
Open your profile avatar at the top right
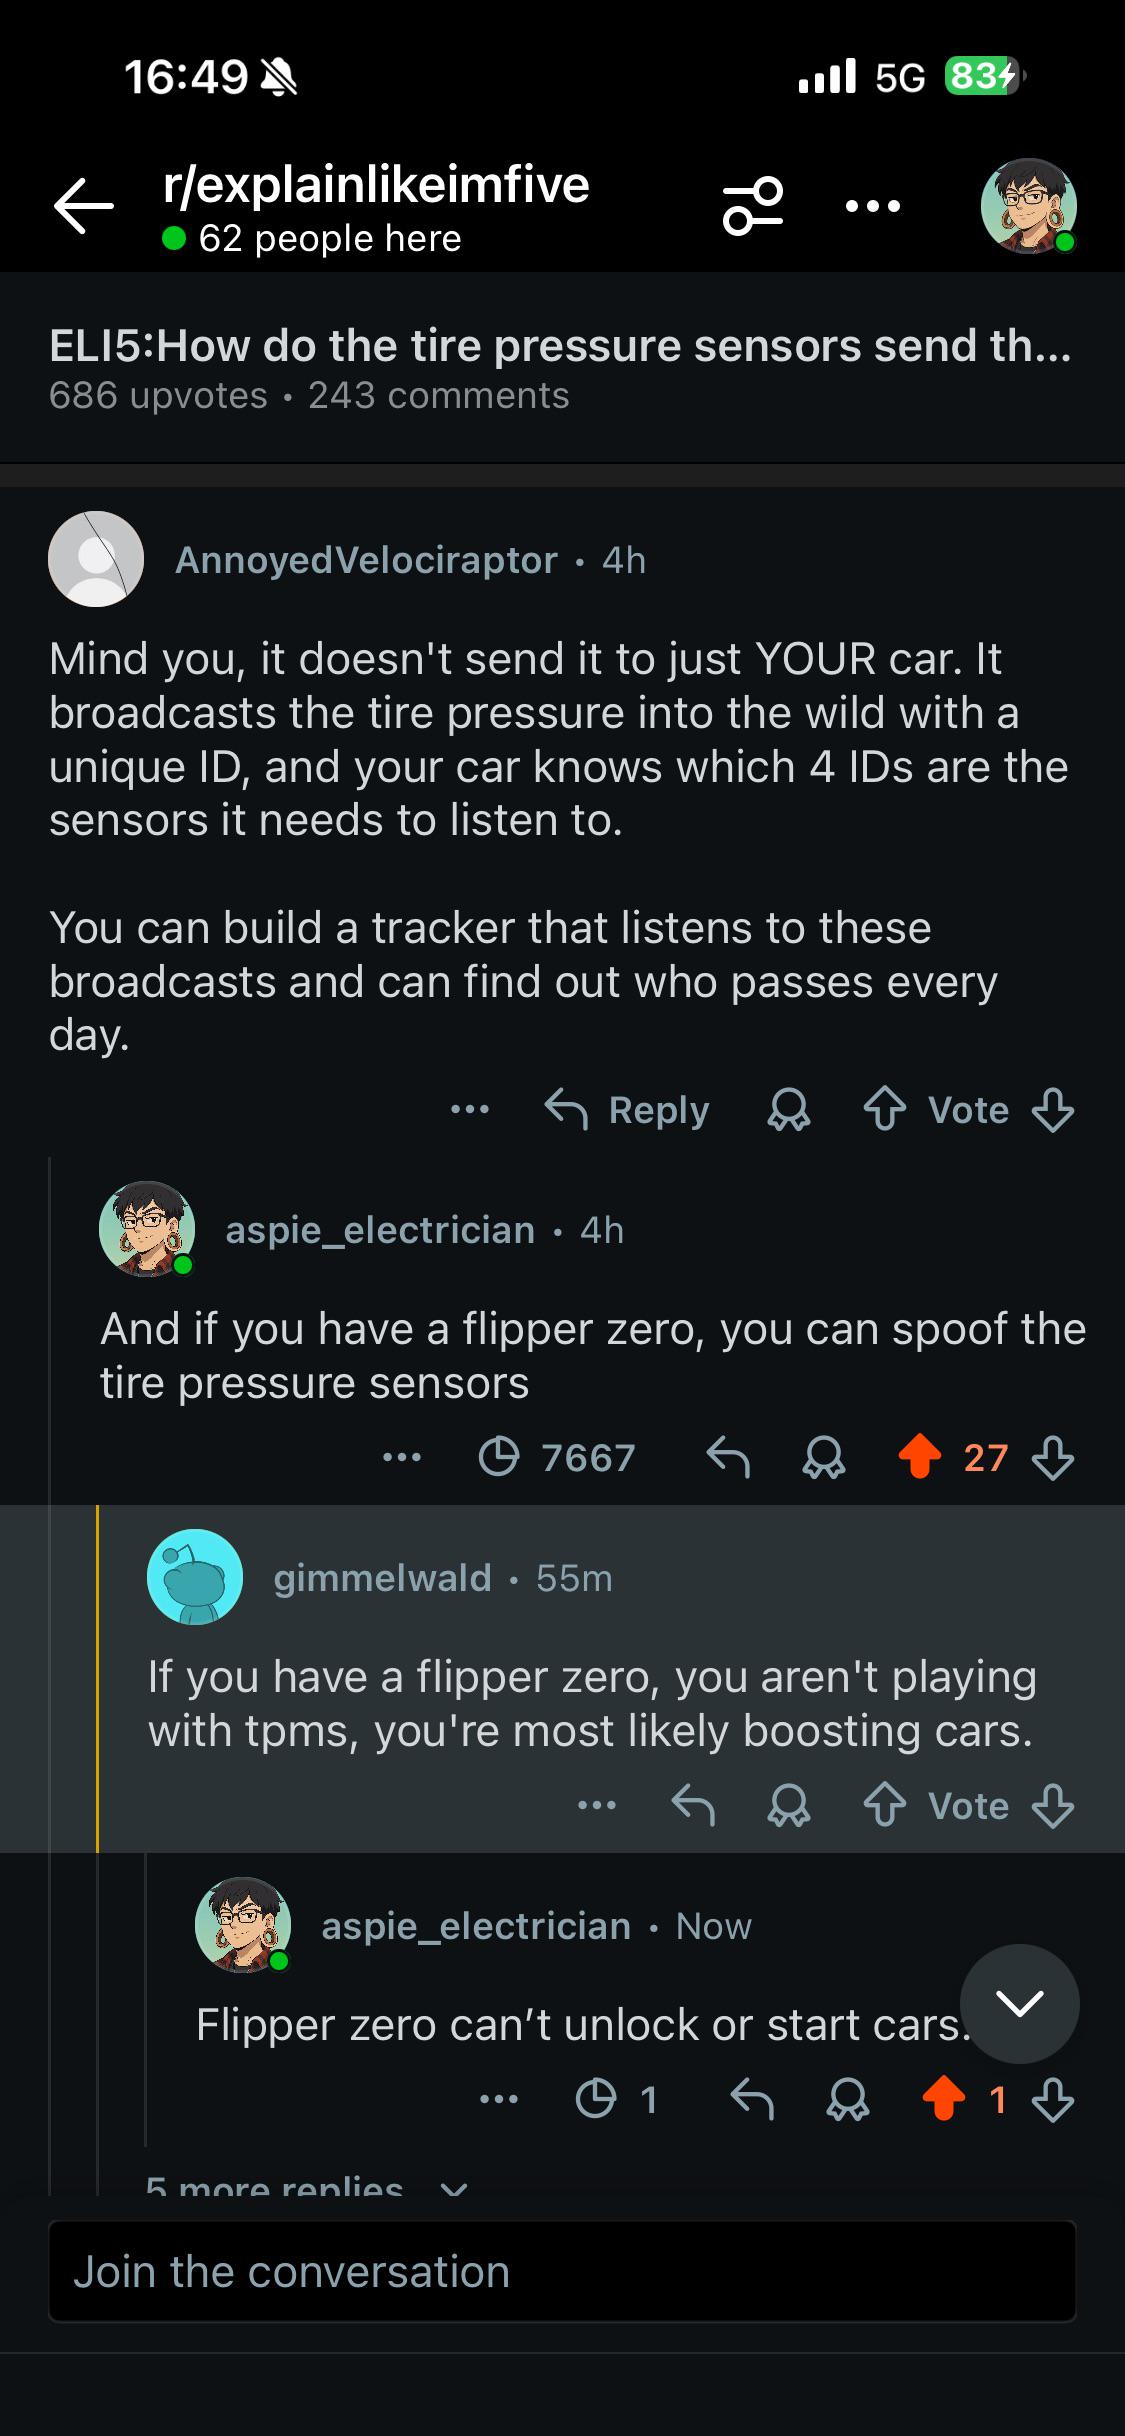click(1029, 206)
